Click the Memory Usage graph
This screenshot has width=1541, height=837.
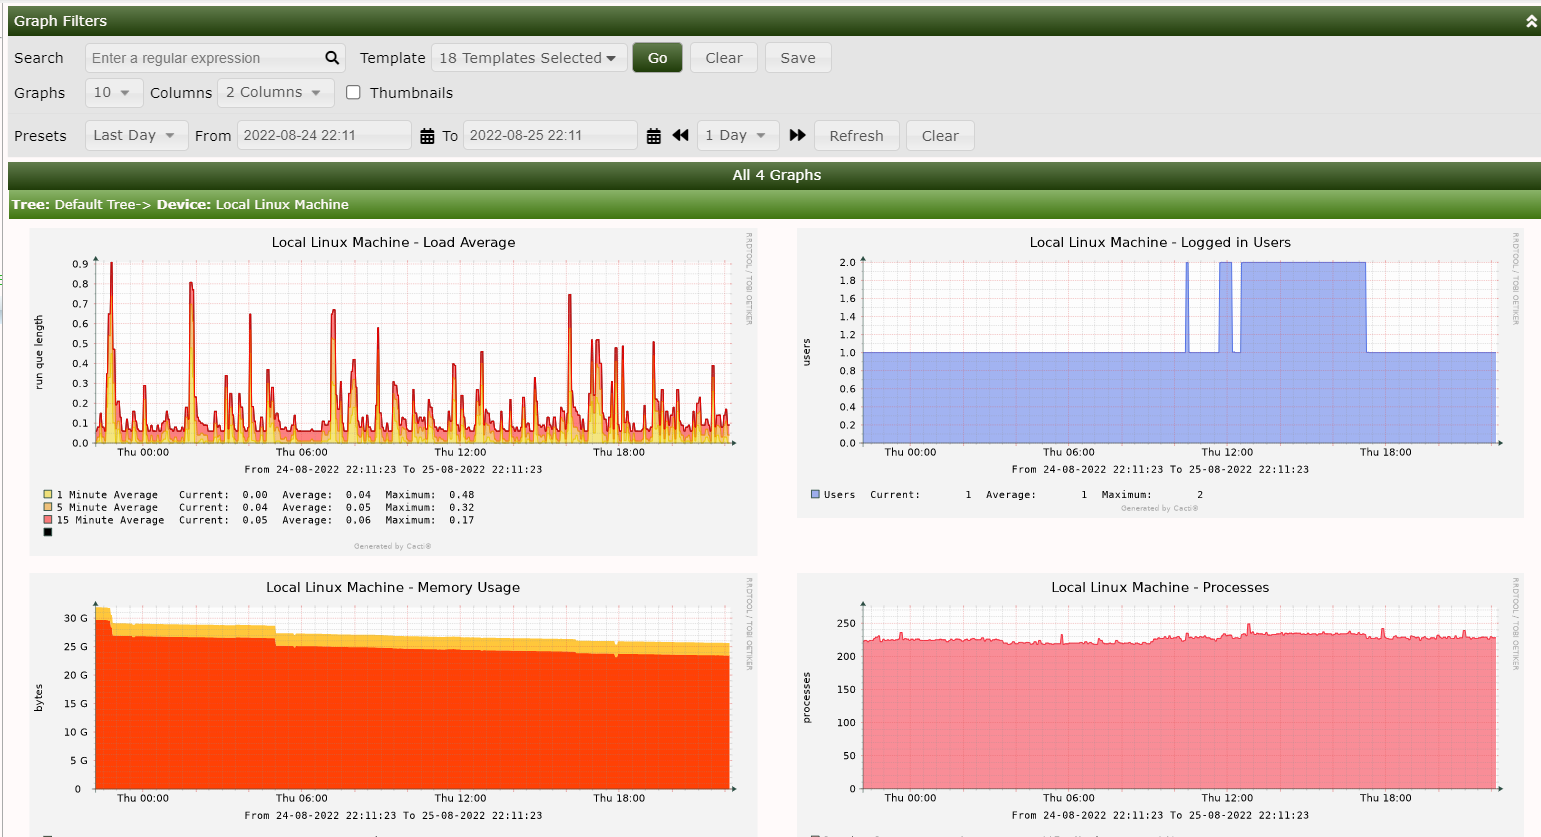[x=393, y=705]
